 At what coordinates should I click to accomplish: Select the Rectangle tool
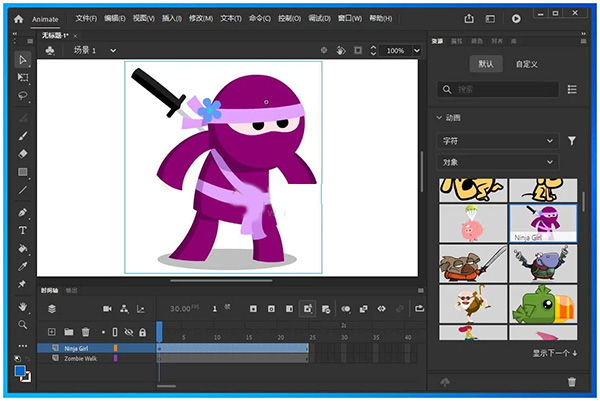tap(23, 172)
